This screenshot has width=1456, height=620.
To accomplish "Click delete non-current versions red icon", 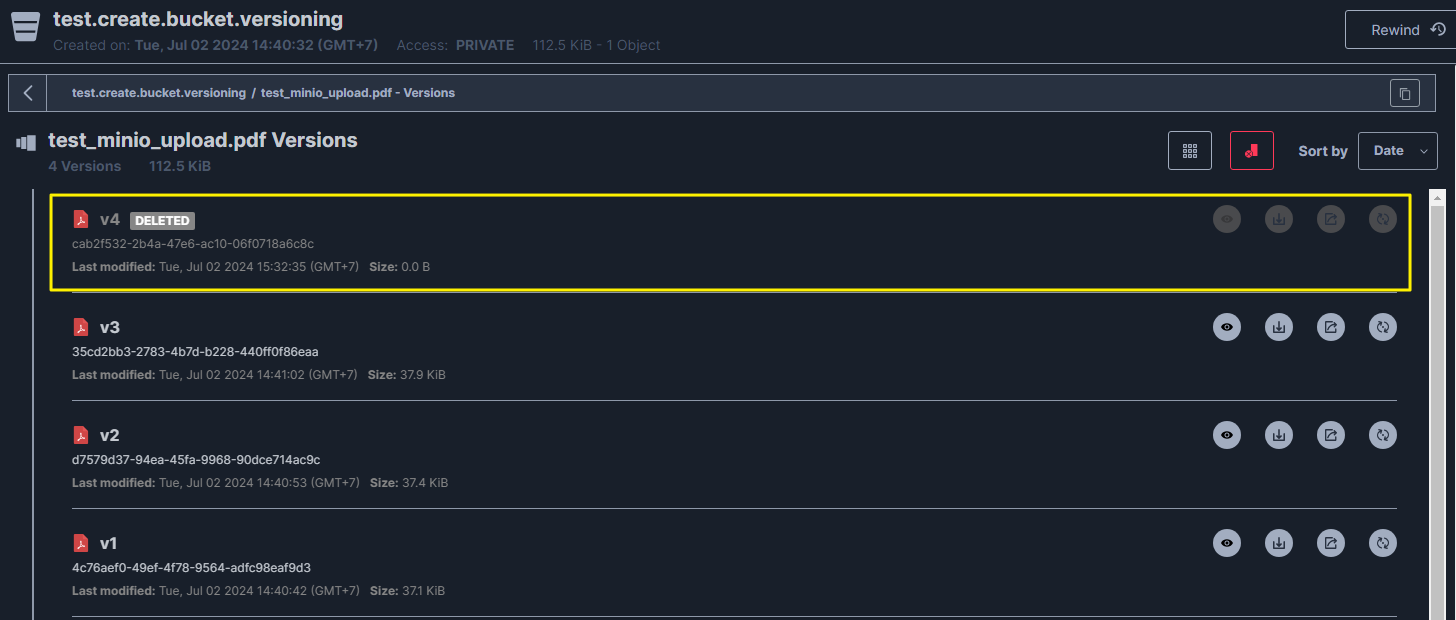I will (x=1251, y=151).
